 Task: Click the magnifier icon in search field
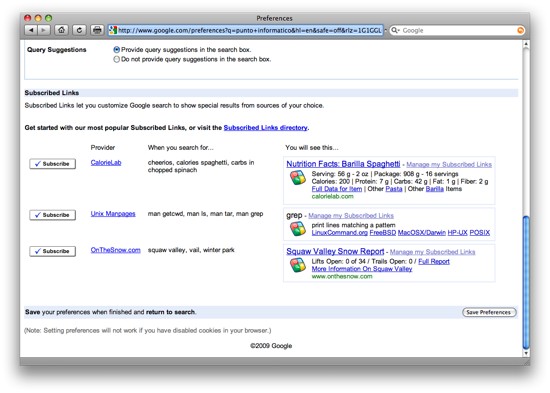(394, 30)
